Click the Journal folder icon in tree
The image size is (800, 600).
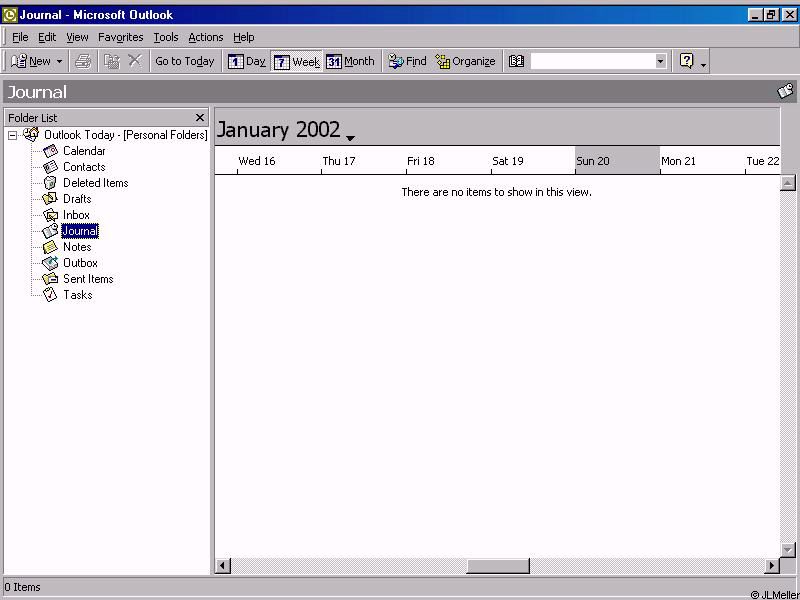point(50,231)
